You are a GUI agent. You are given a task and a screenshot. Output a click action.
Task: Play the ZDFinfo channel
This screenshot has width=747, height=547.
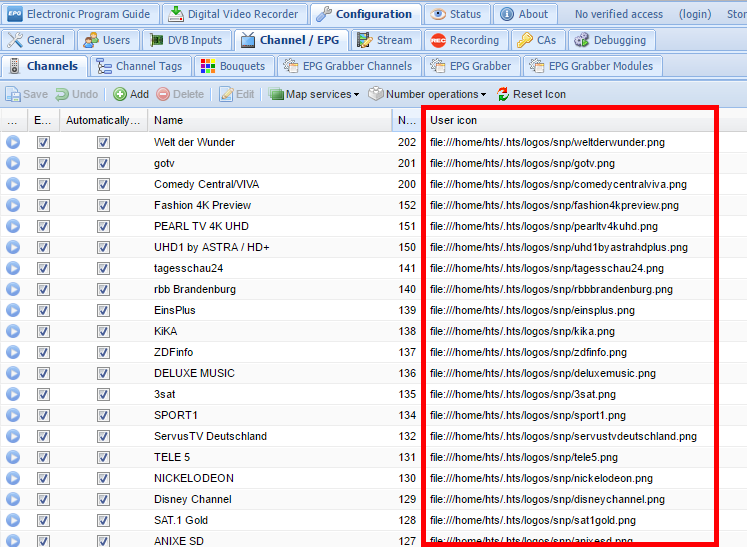13,352
